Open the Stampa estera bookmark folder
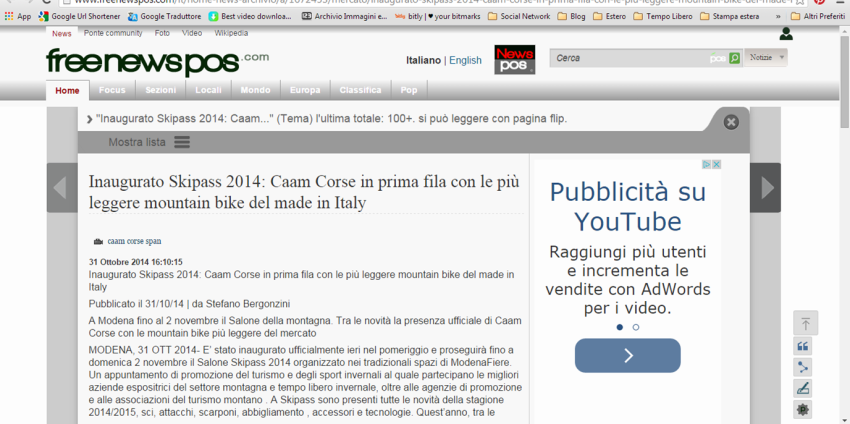The image size is (850, 424). tap(730, 16)
